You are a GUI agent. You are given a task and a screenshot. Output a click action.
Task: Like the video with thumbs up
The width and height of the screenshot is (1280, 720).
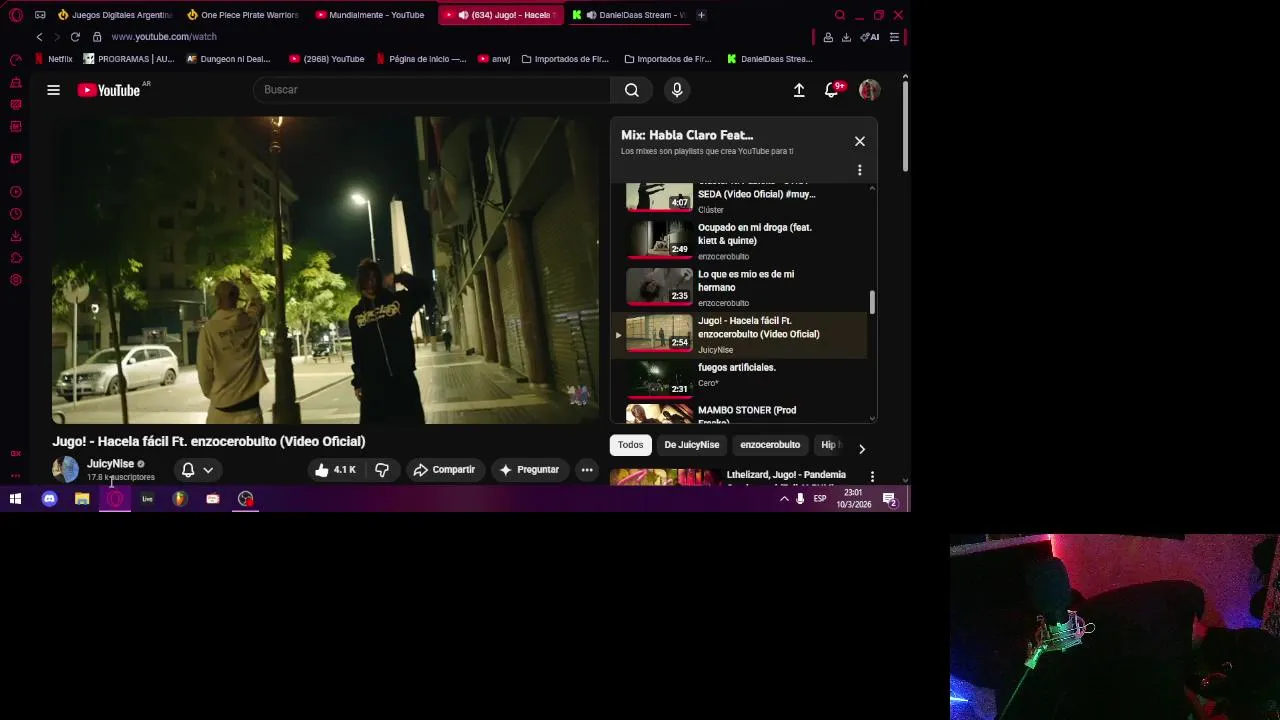click(335, 470)
